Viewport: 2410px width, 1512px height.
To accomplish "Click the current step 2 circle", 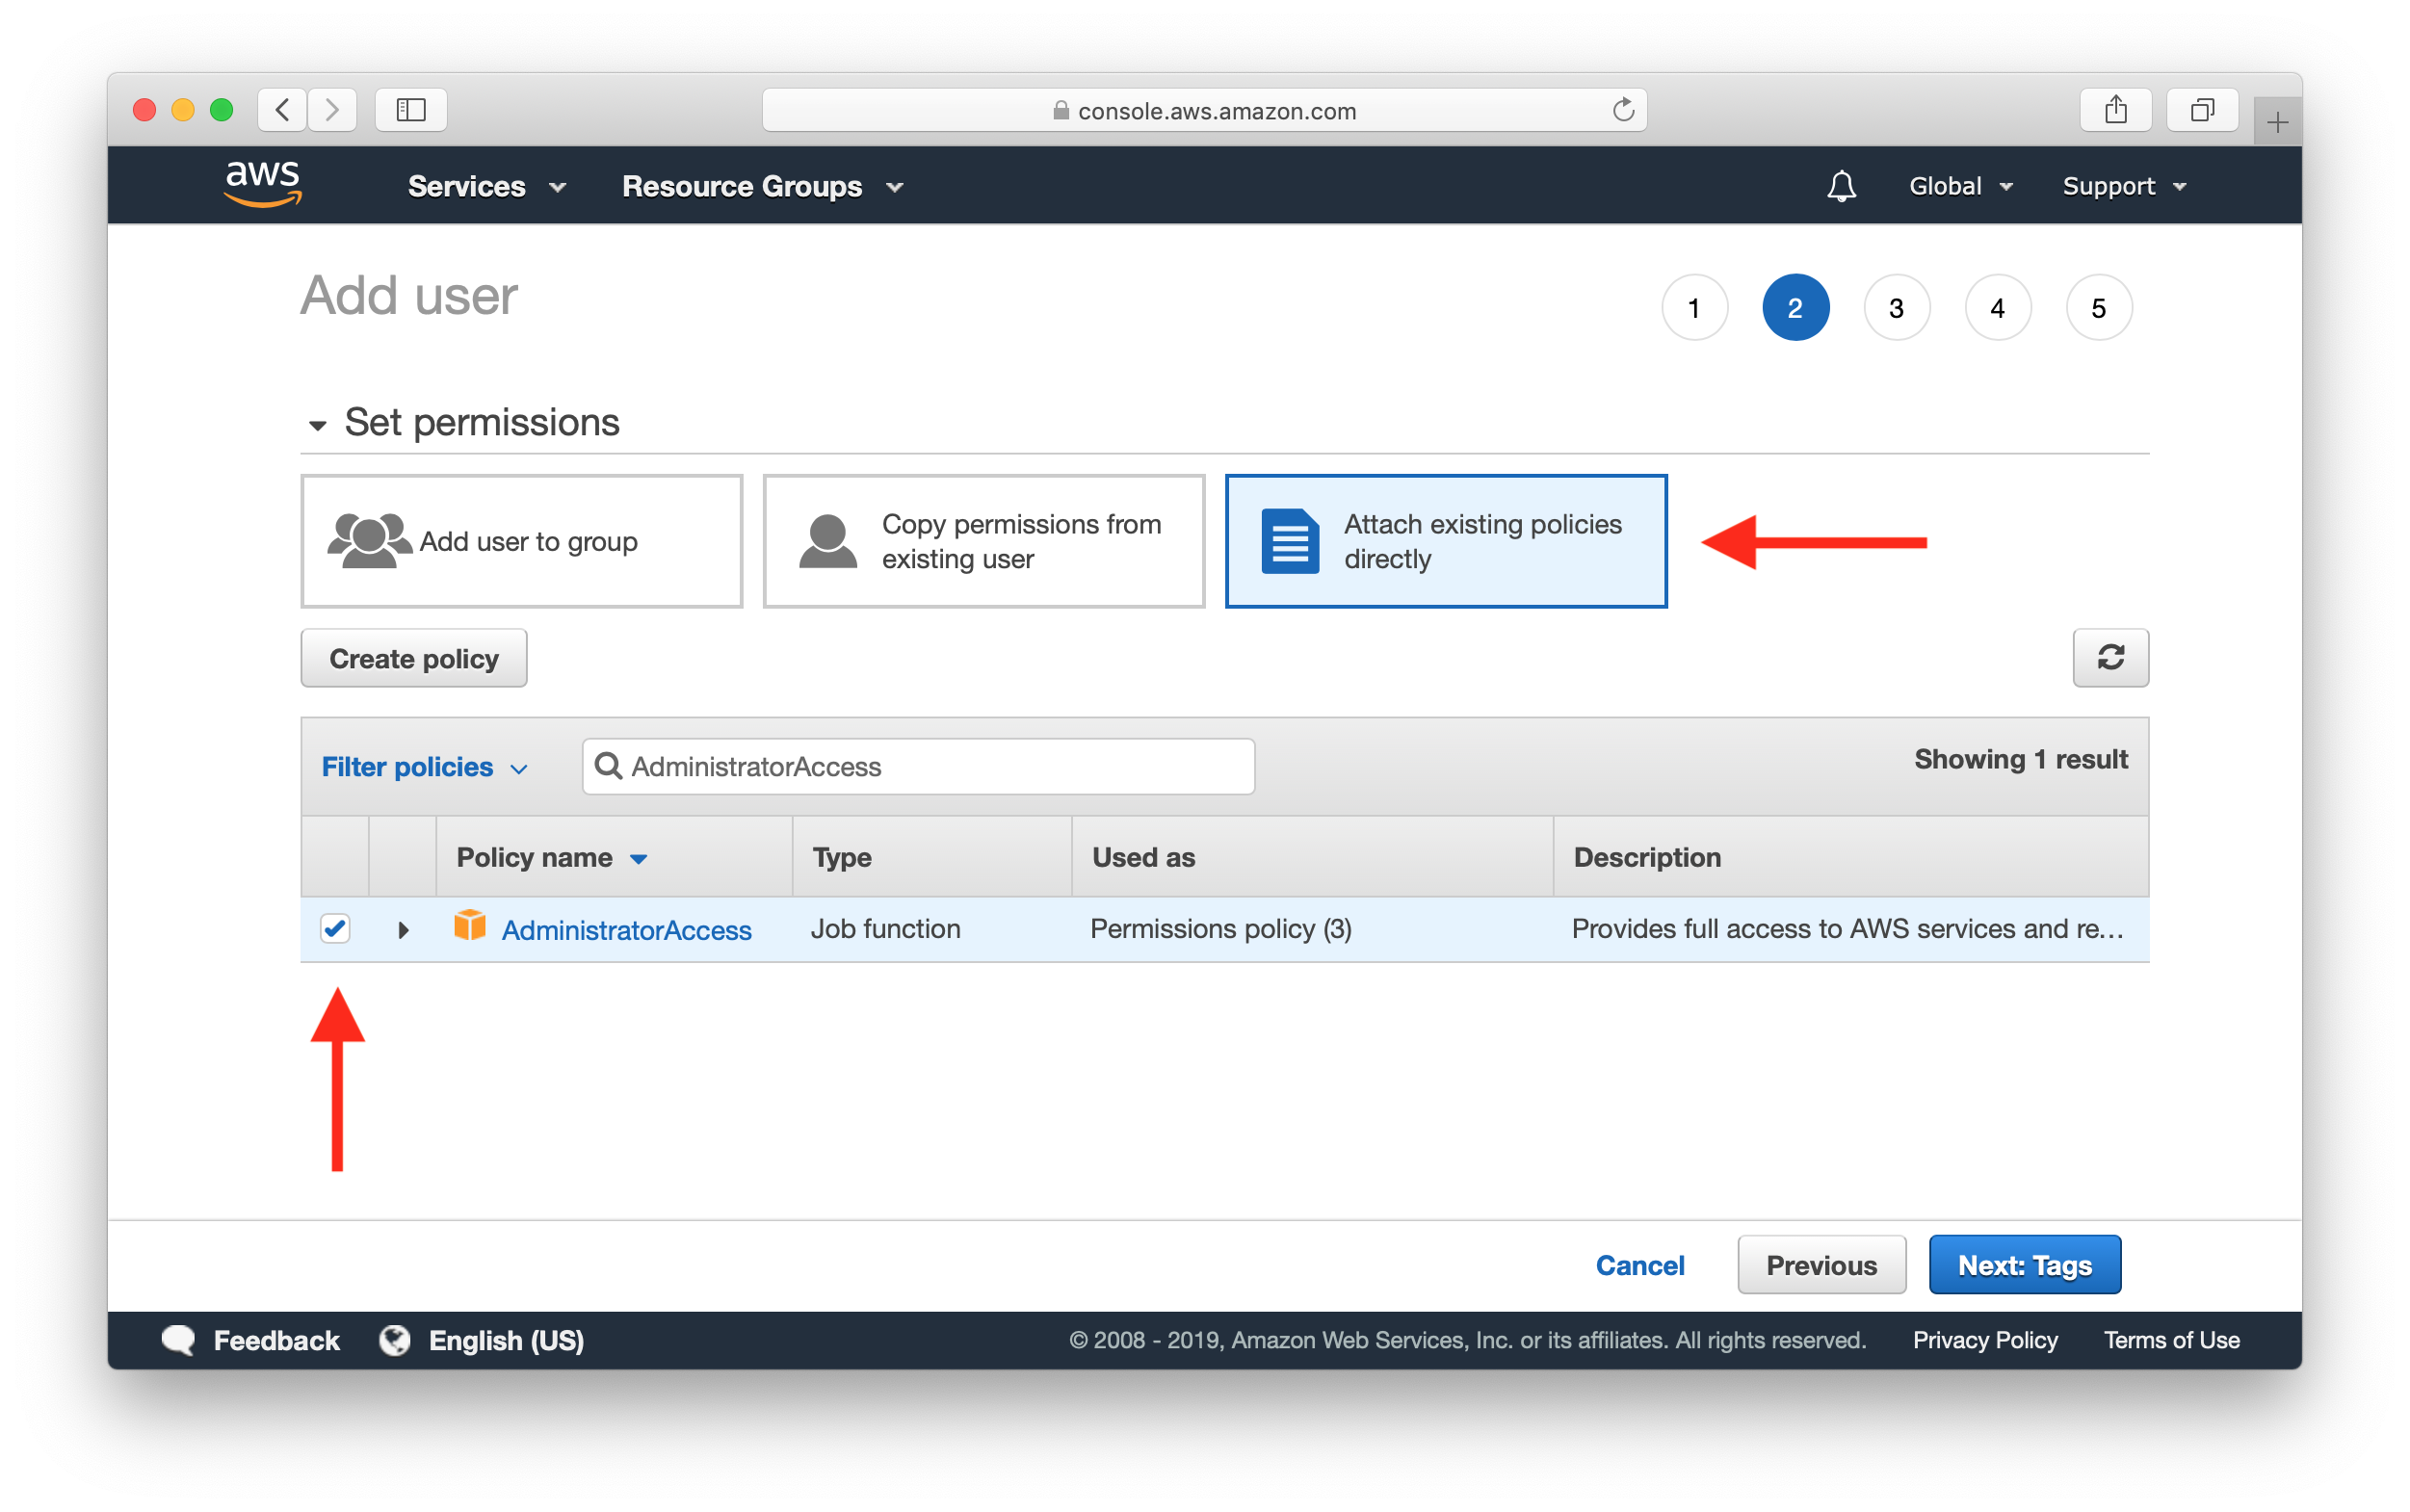I will click(x=1795, y=308).
